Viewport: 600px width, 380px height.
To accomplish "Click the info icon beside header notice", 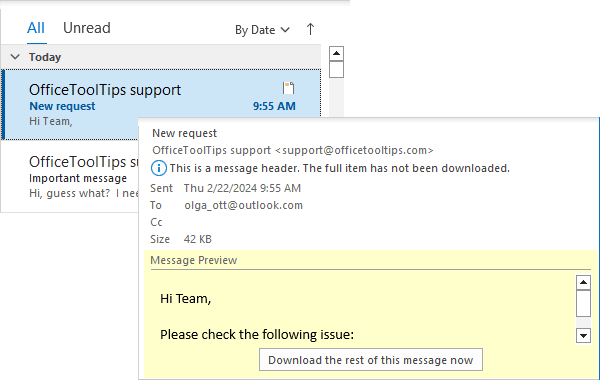I will [159, 168].
